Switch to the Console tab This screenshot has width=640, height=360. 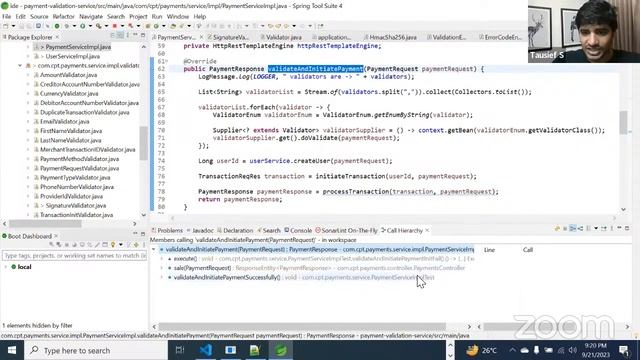coord(298,231)
